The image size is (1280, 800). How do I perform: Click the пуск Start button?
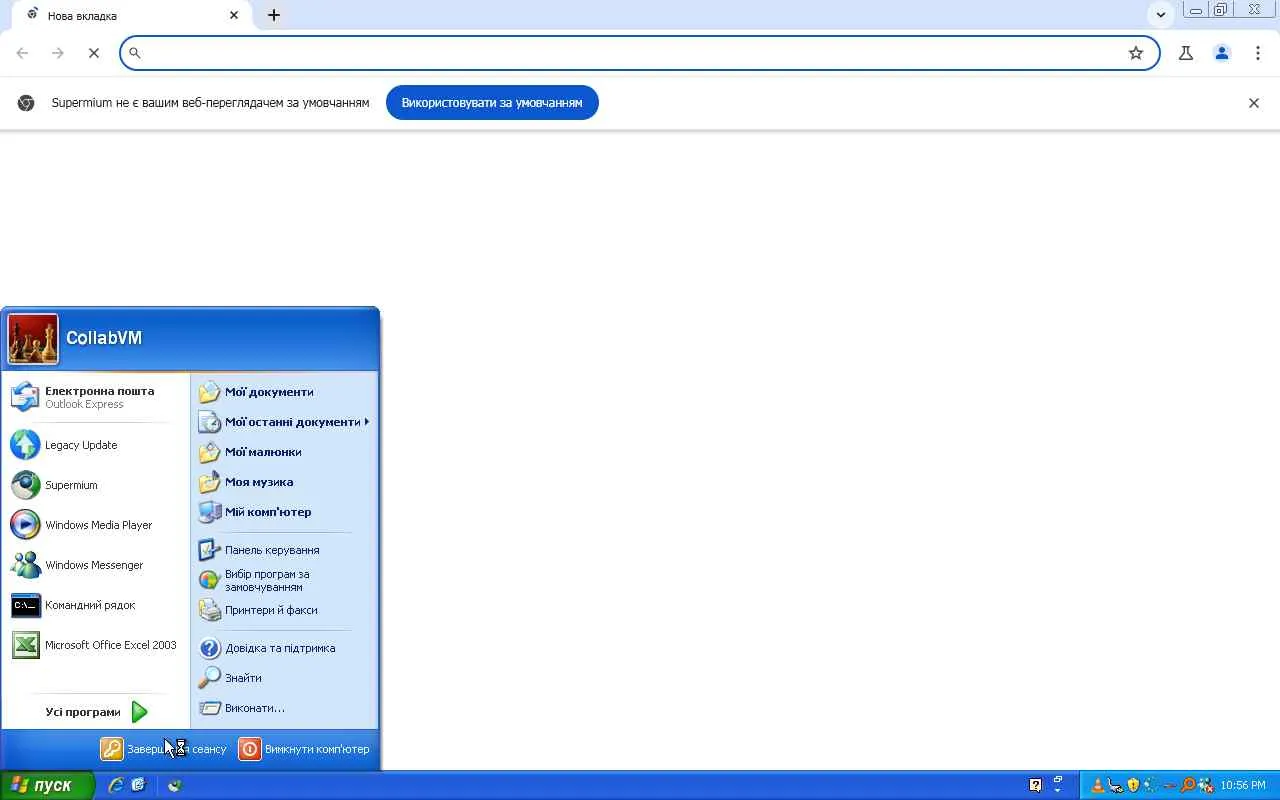pyautogui.click(x=47, y=785)
